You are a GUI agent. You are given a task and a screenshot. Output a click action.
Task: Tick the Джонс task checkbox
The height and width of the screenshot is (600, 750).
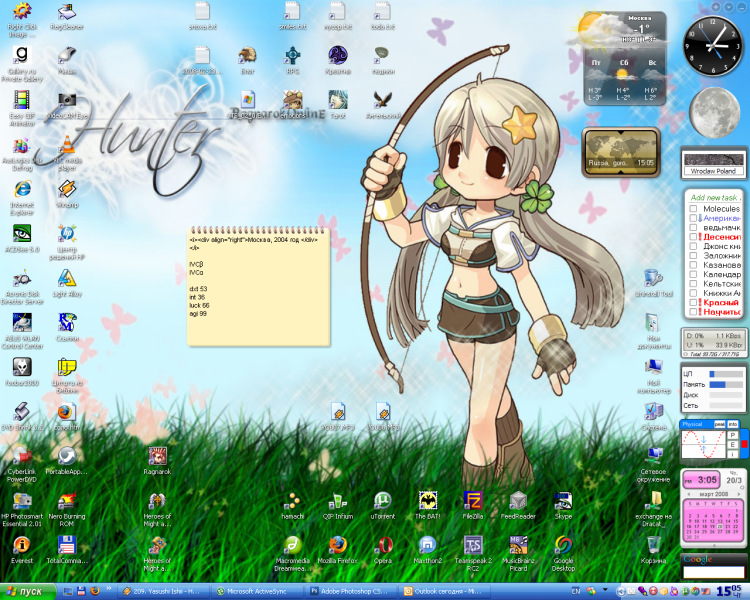coord(693,246)
